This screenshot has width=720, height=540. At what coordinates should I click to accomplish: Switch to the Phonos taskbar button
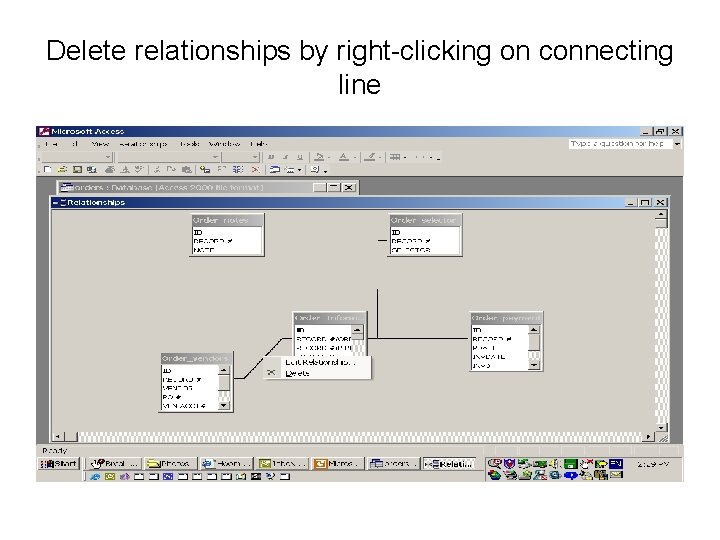171,464
